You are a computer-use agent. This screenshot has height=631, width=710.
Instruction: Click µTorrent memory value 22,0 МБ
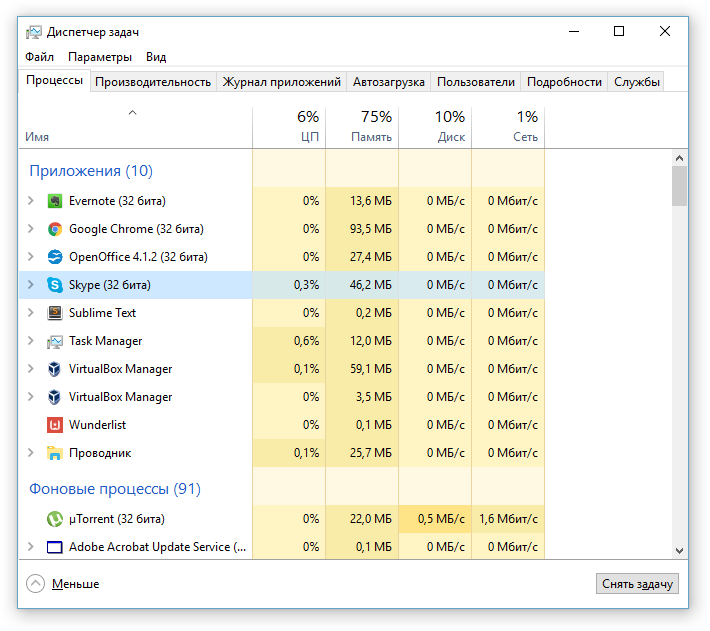[x=370, y=519]
